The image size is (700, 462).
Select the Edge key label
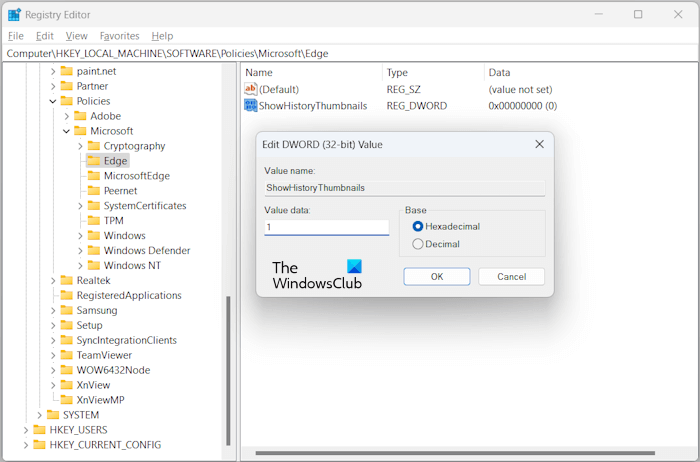(x=115, y=161)
